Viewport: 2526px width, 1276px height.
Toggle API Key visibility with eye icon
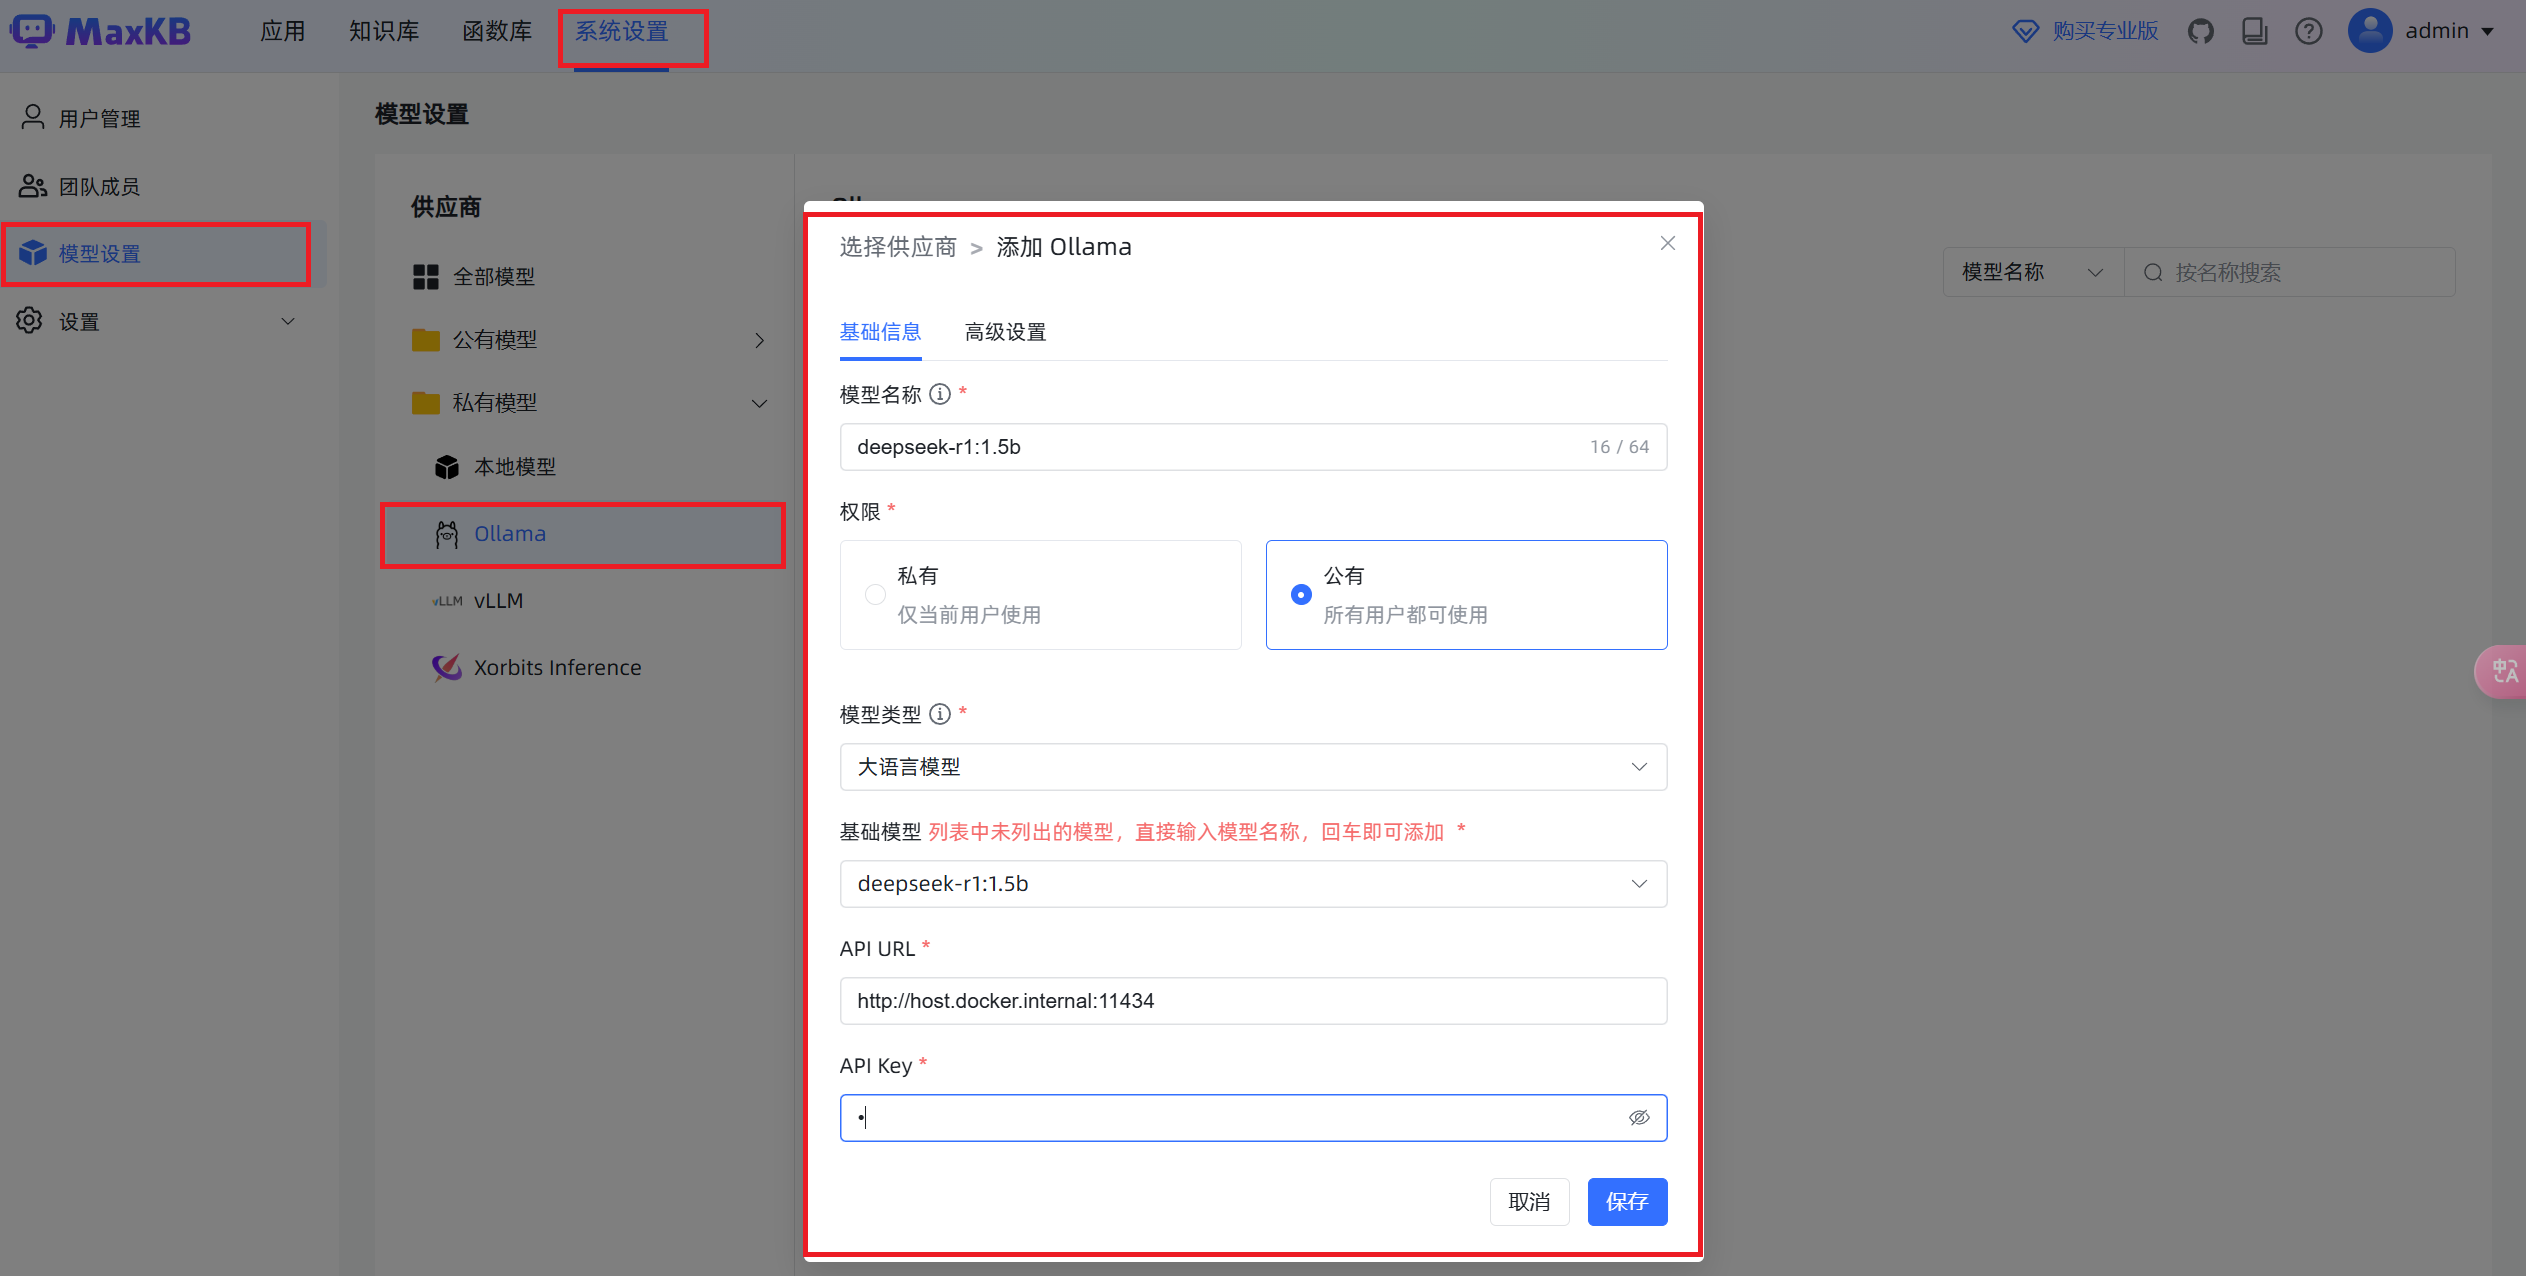1639,1117
